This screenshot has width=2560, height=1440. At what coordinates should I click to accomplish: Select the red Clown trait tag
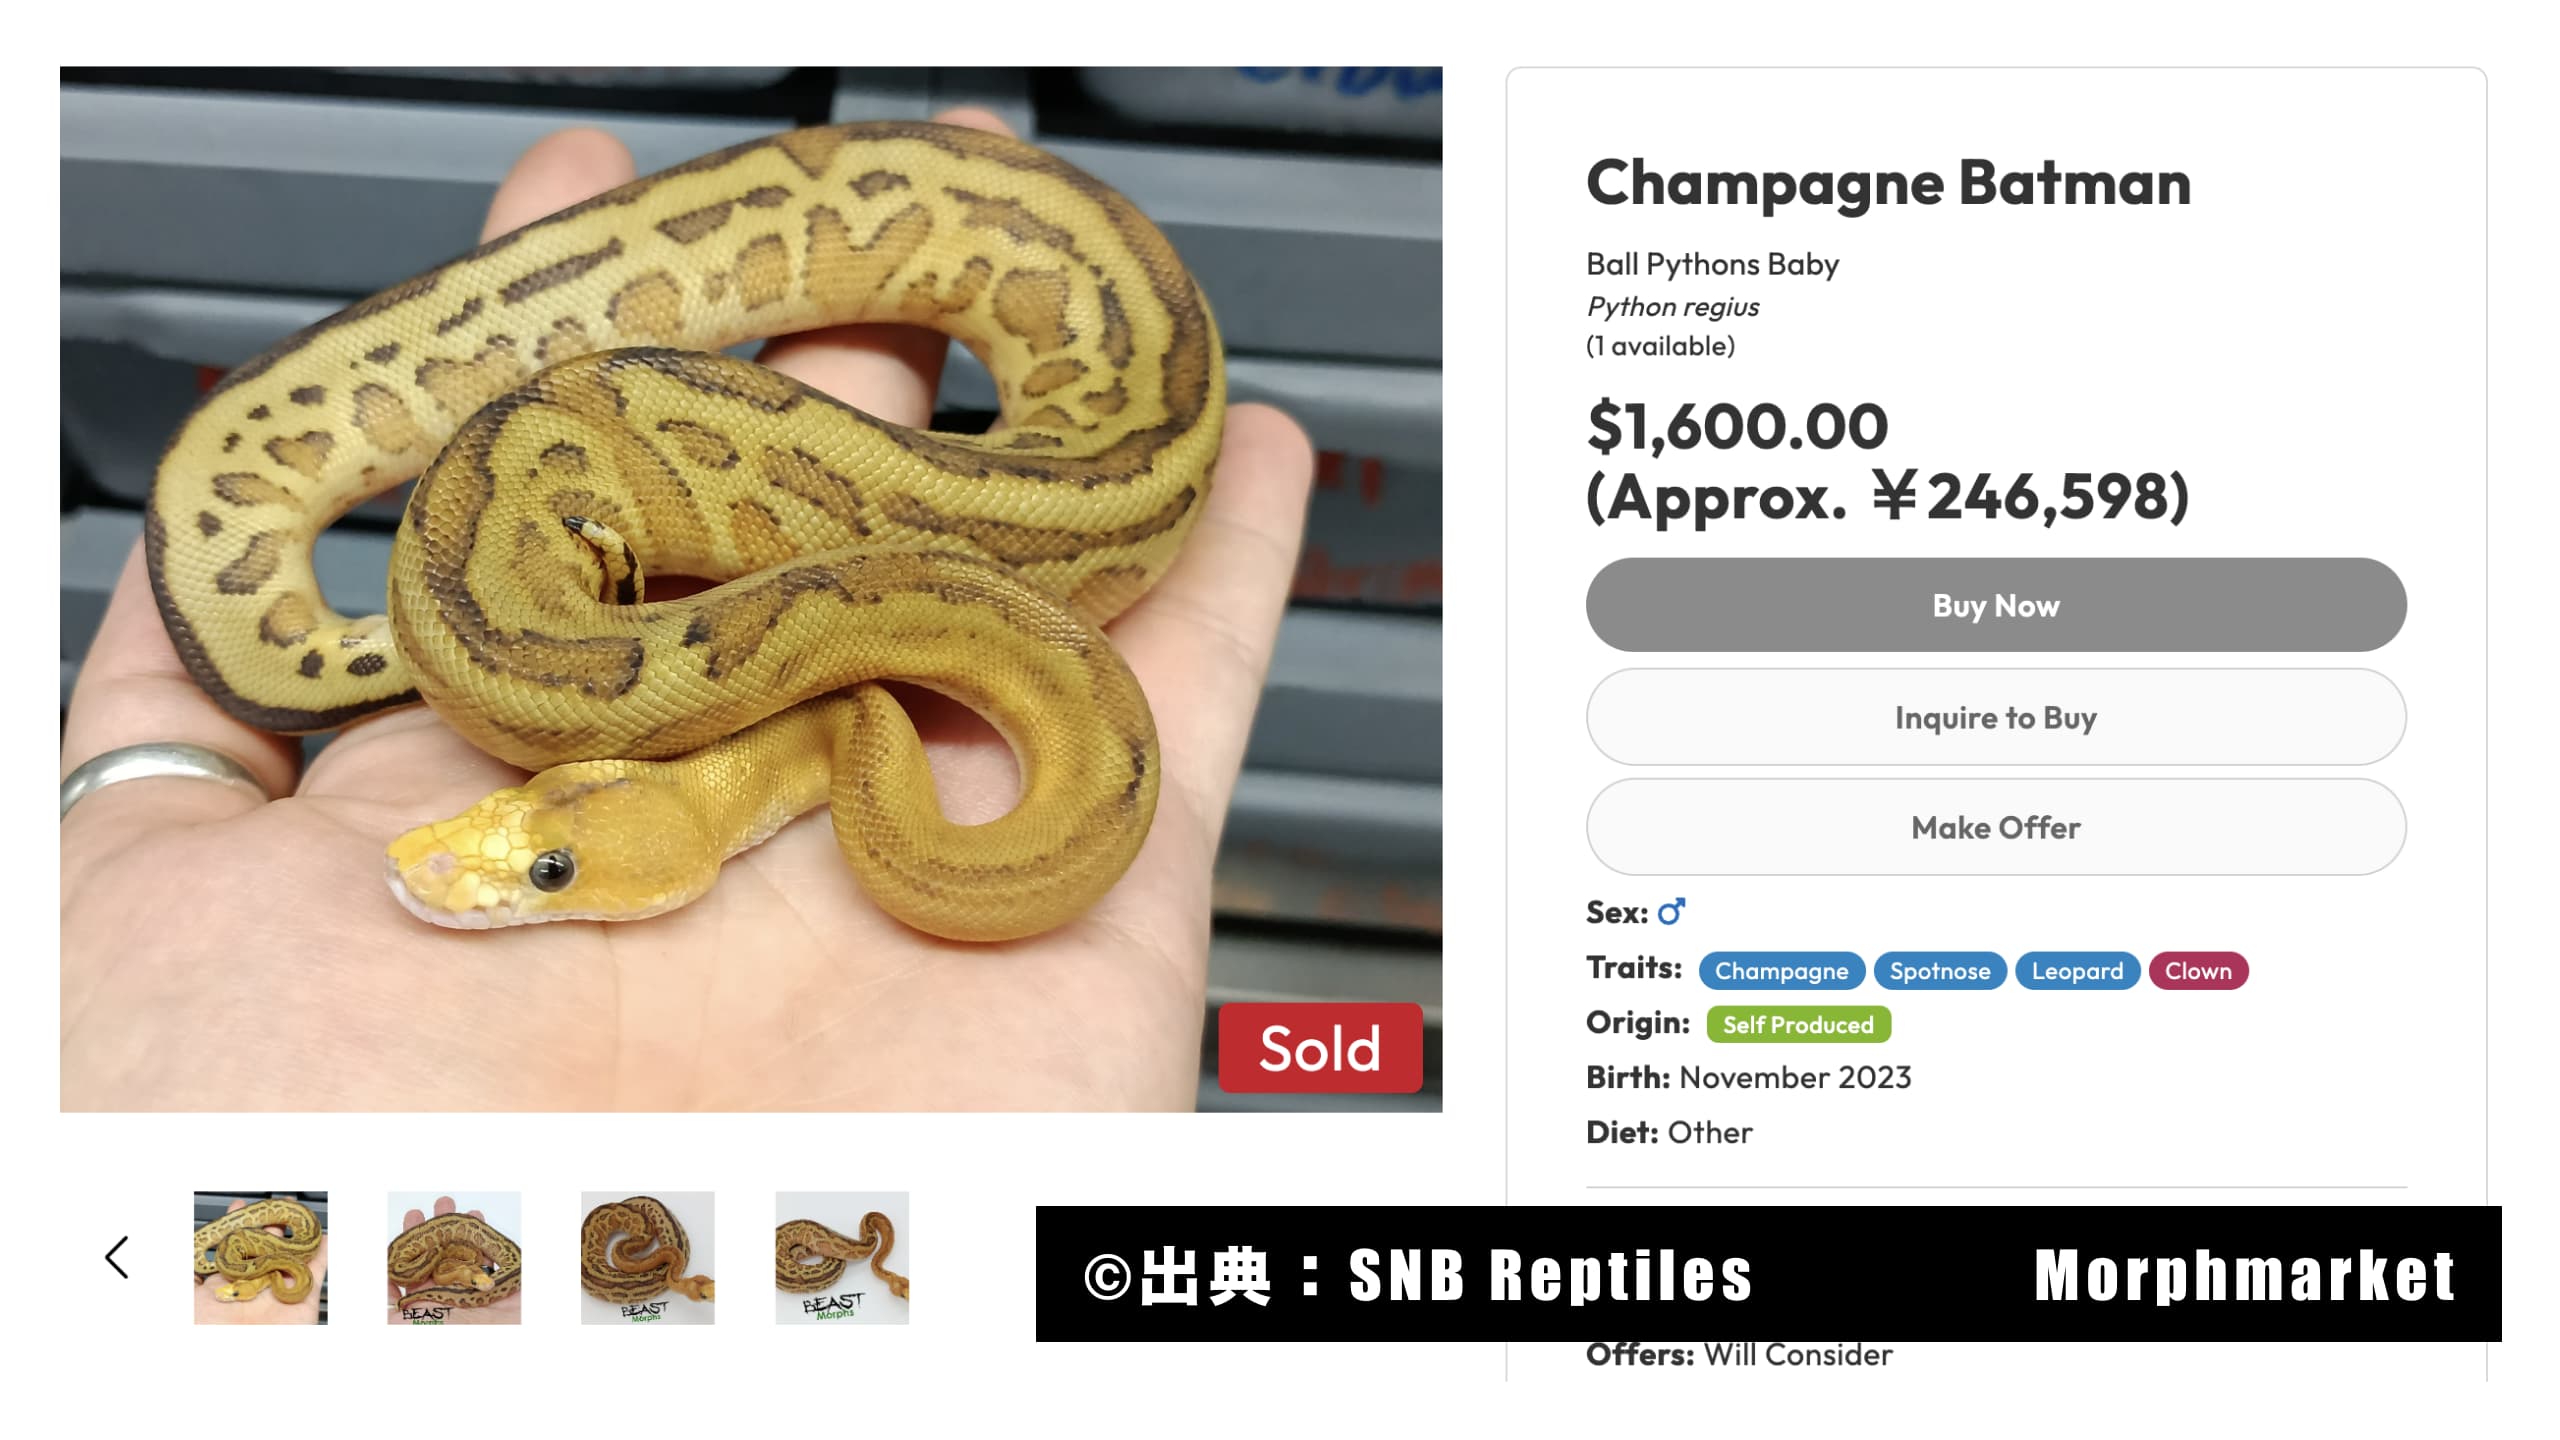(x=2198, y=971)
